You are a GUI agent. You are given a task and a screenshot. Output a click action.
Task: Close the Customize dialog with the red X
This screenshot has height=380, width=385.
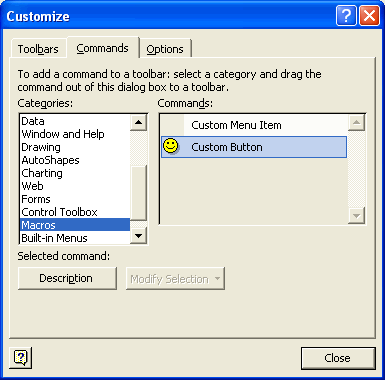click(369, 15)
